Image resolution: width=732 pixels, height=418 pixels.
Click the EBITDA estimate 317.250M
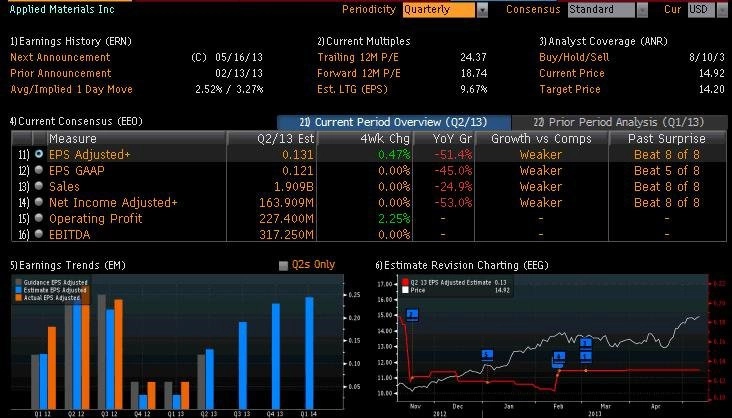pyautogui.click(x=286, y=234)
